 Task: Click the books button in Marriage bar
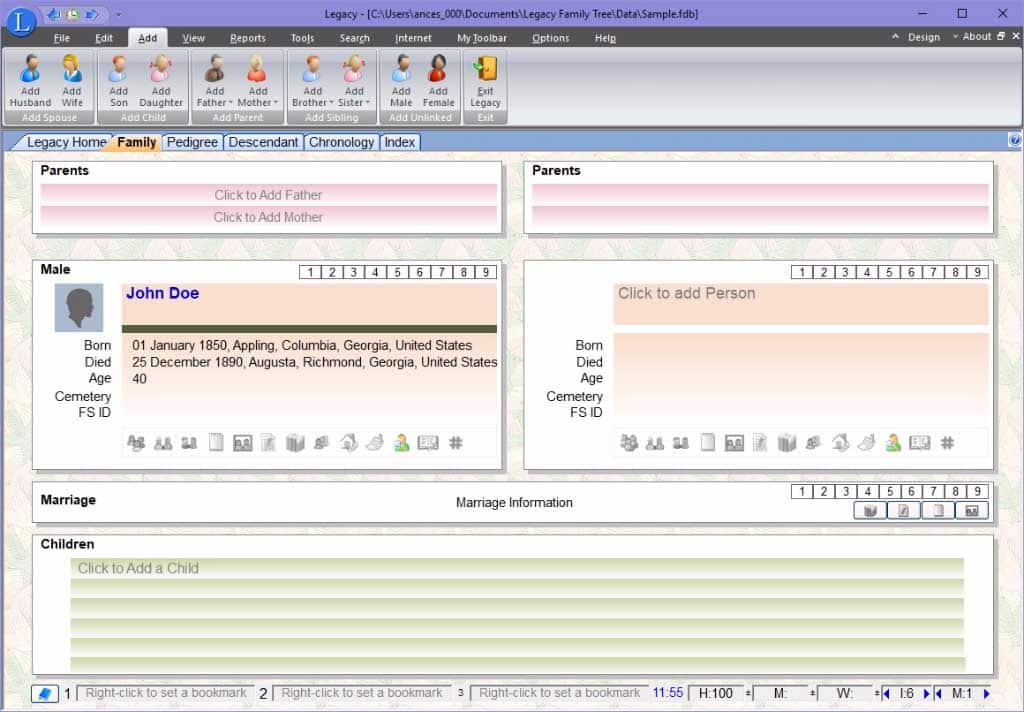(870, 511)
